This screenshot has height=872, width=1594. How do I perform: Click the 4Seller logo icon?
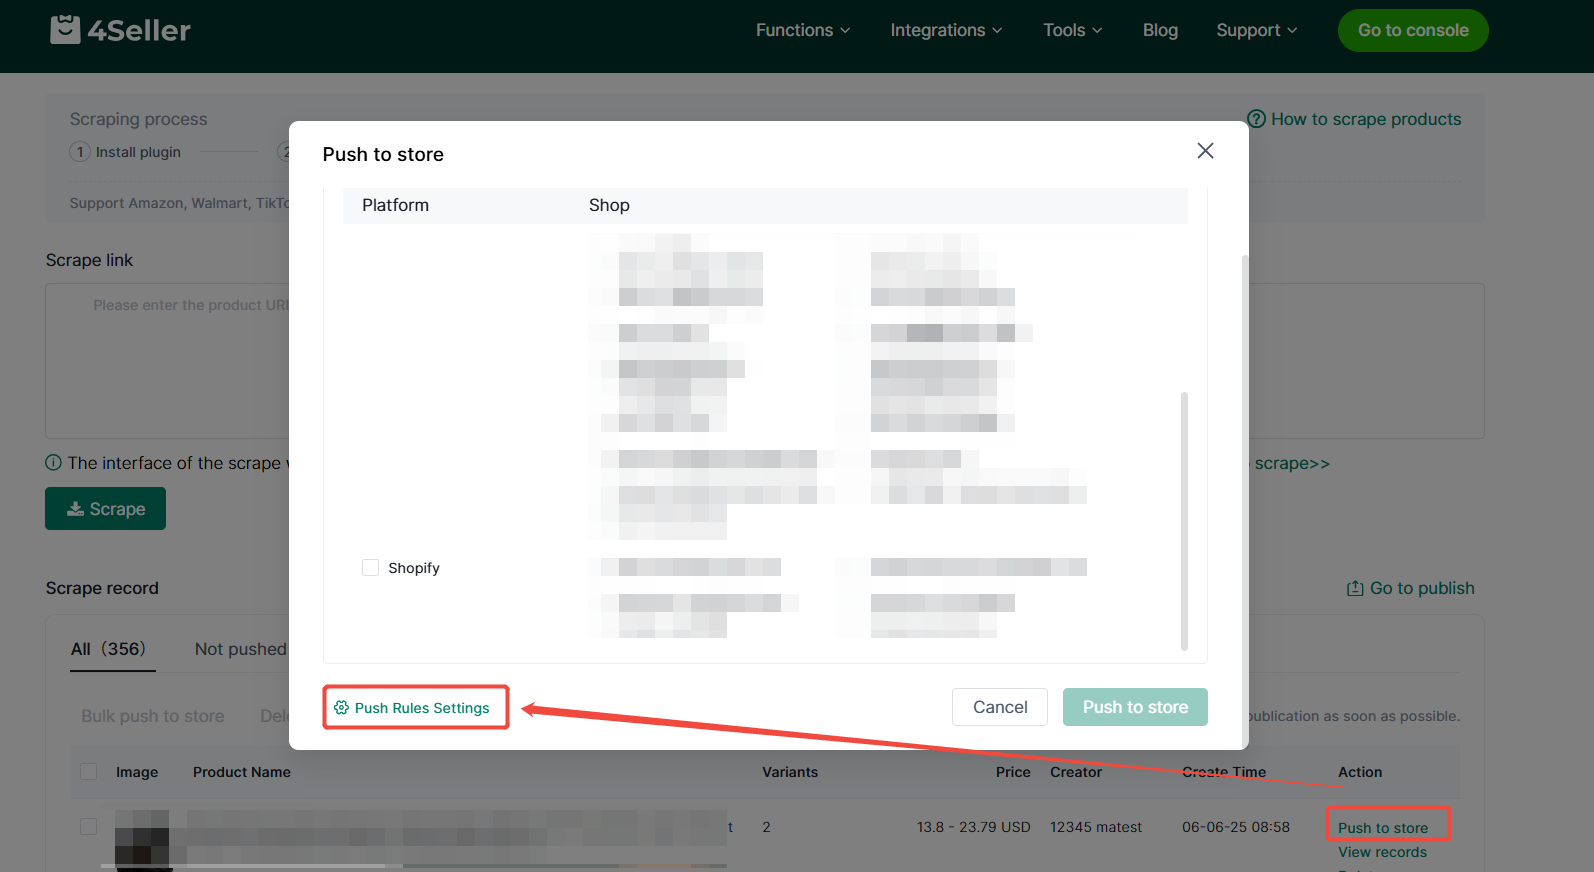point(66,30)
